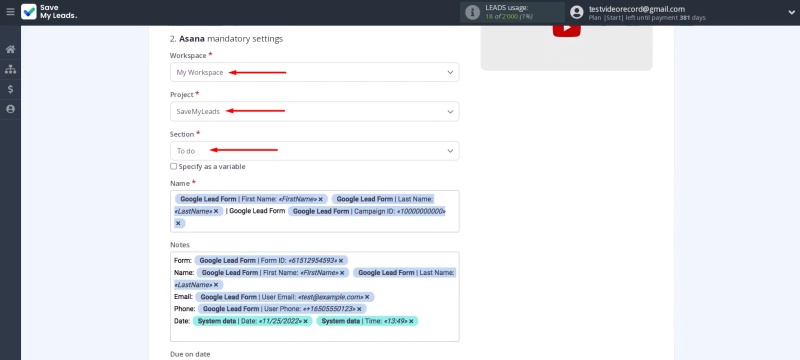Open the hamburger menu icon

[x=10, y=12]
